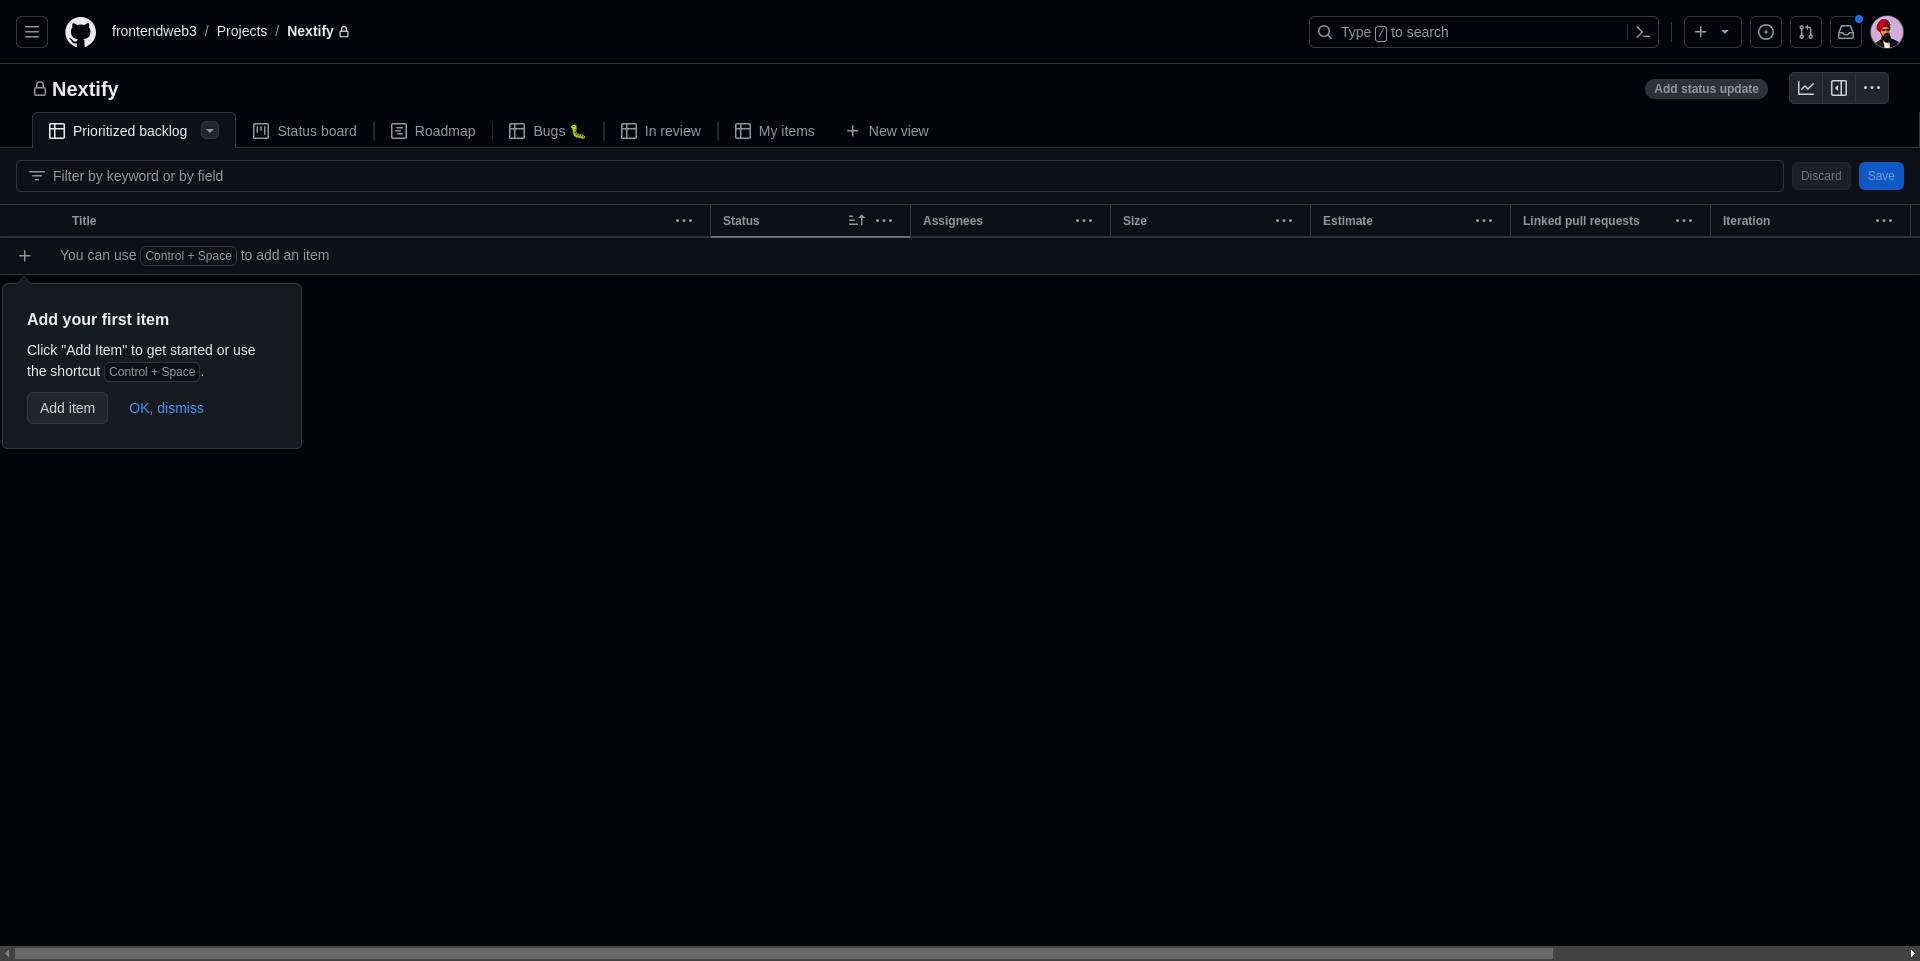Open the Notifications inbox icon
This screenshot has height=961, width=1920.
coord(1846,32)
